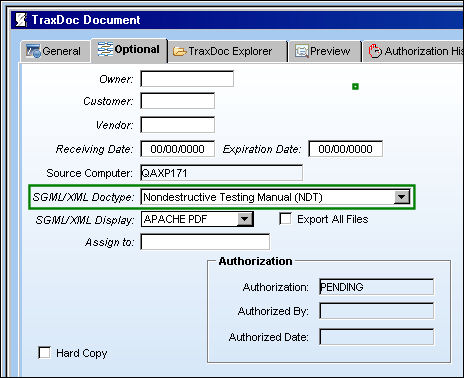The width and height of the screenshot is (464, 378).
Task: Click the Authorization field showing PENDING
Action: [x=377, y=287]
